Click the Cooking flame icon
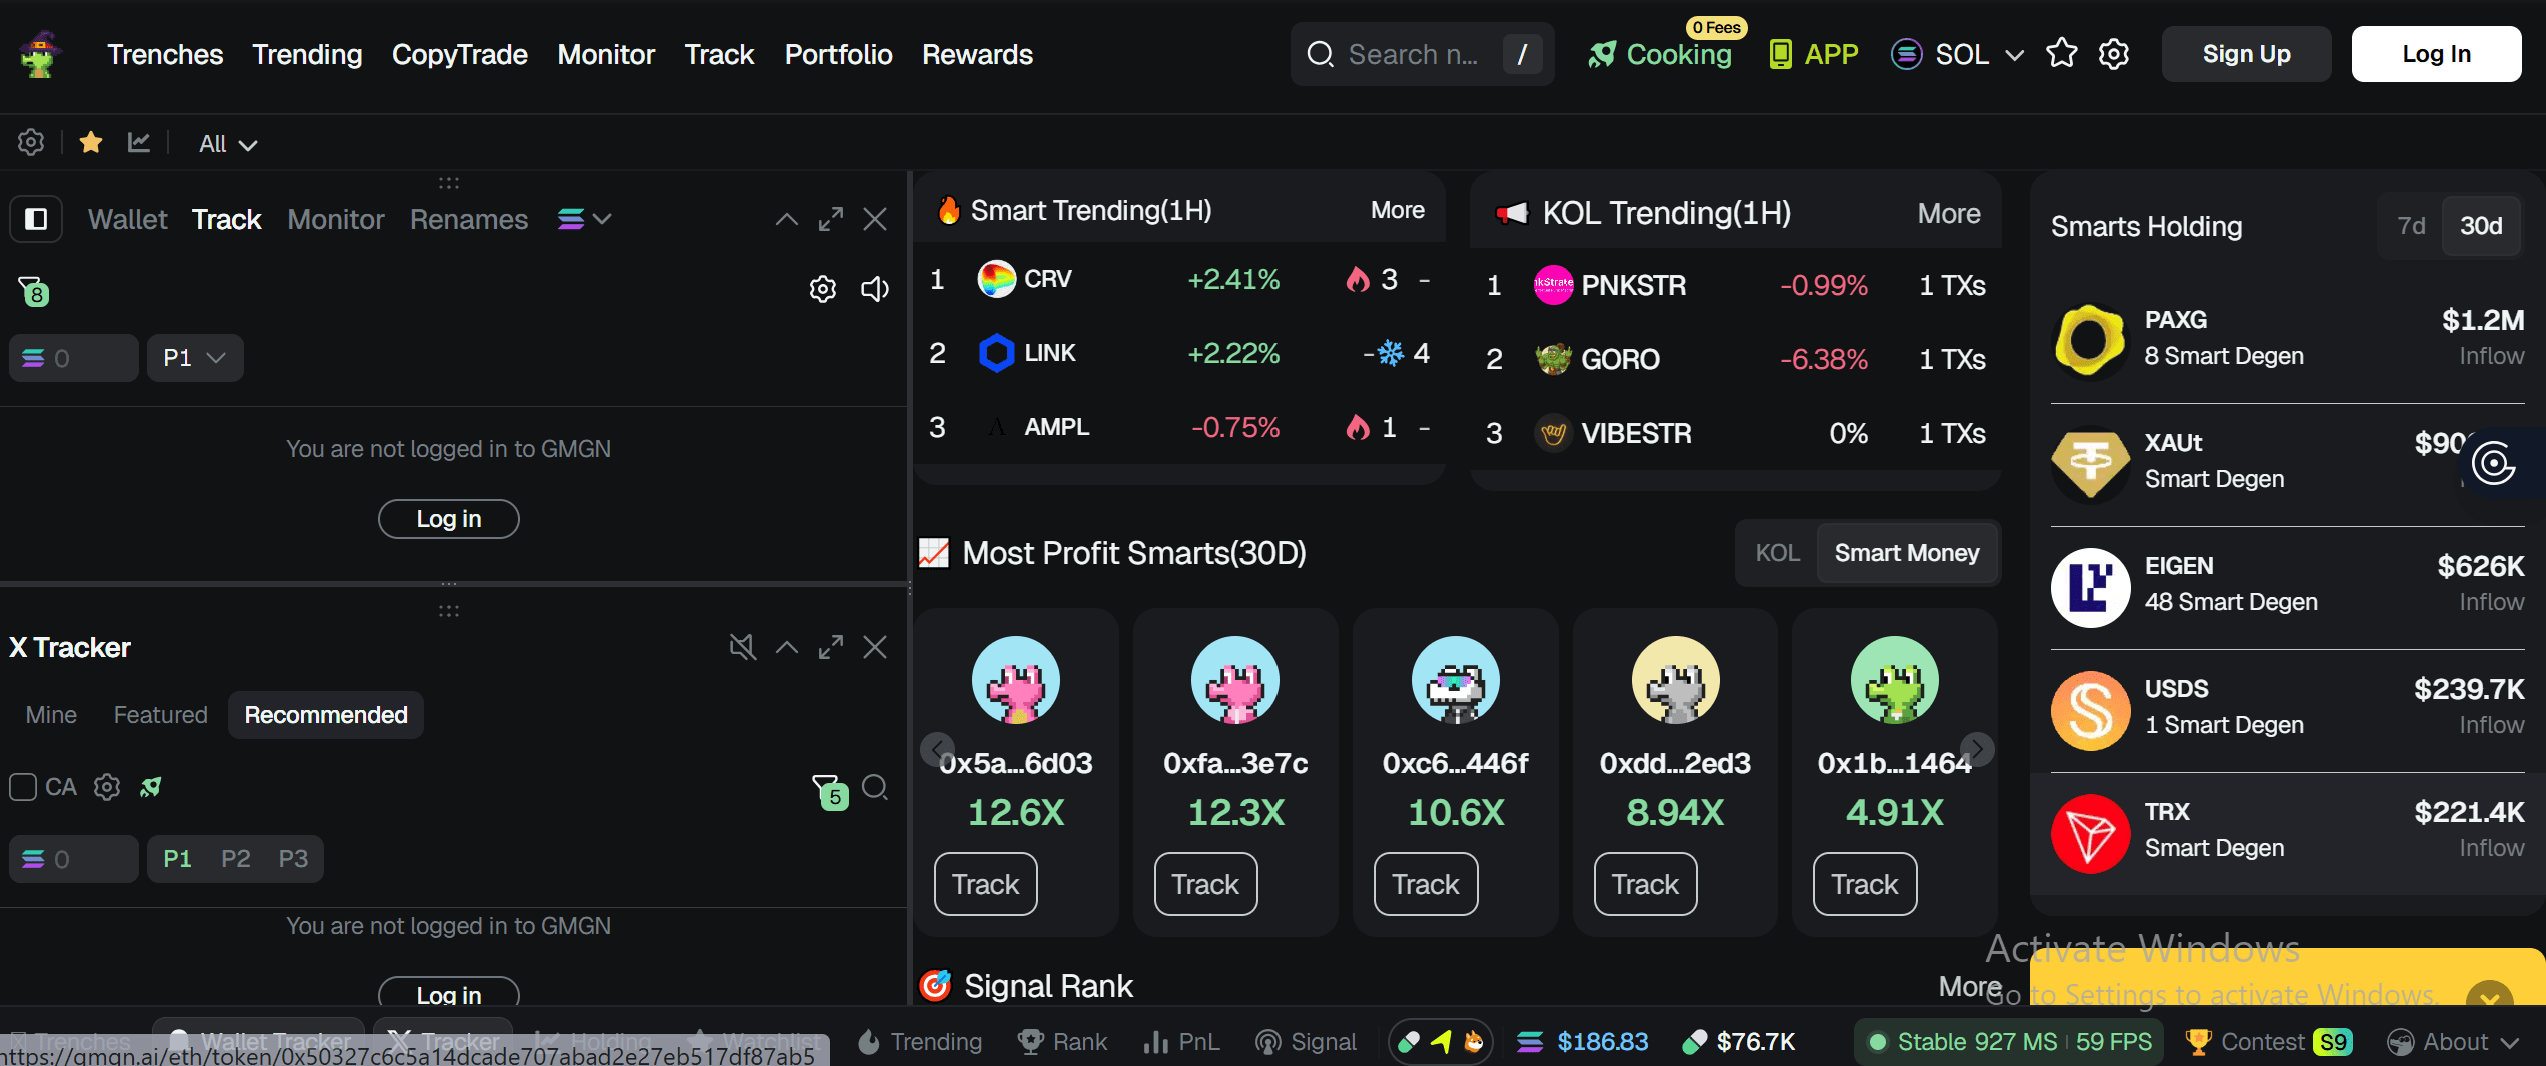Viewport: 2546px width, 1066px height. pos(1603,54)
